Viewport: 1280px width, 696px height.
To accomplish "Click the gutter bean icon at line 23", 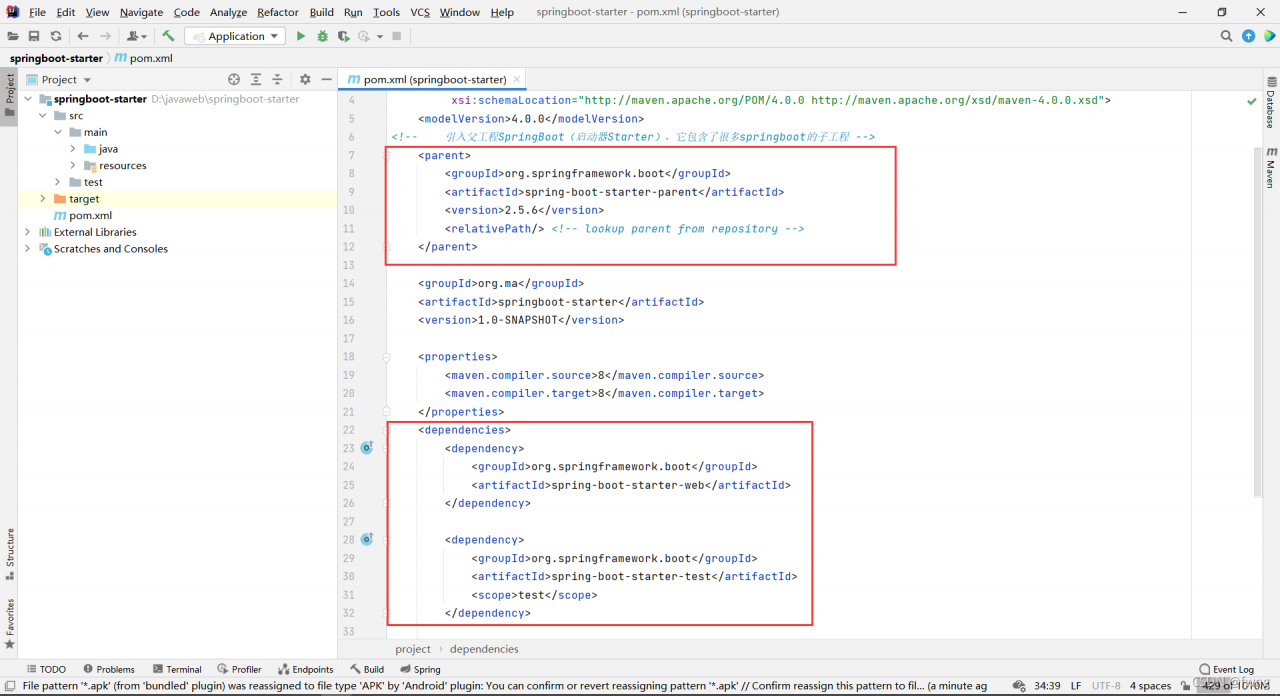I will [x=367, y=448].
